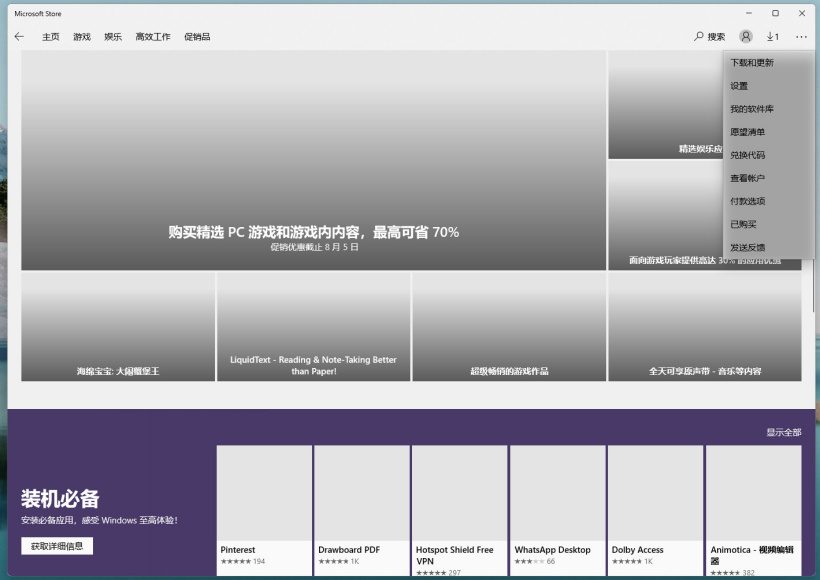Click the PC游戏 70% off hero banner

pyautogui.click(x=313, y=160)
